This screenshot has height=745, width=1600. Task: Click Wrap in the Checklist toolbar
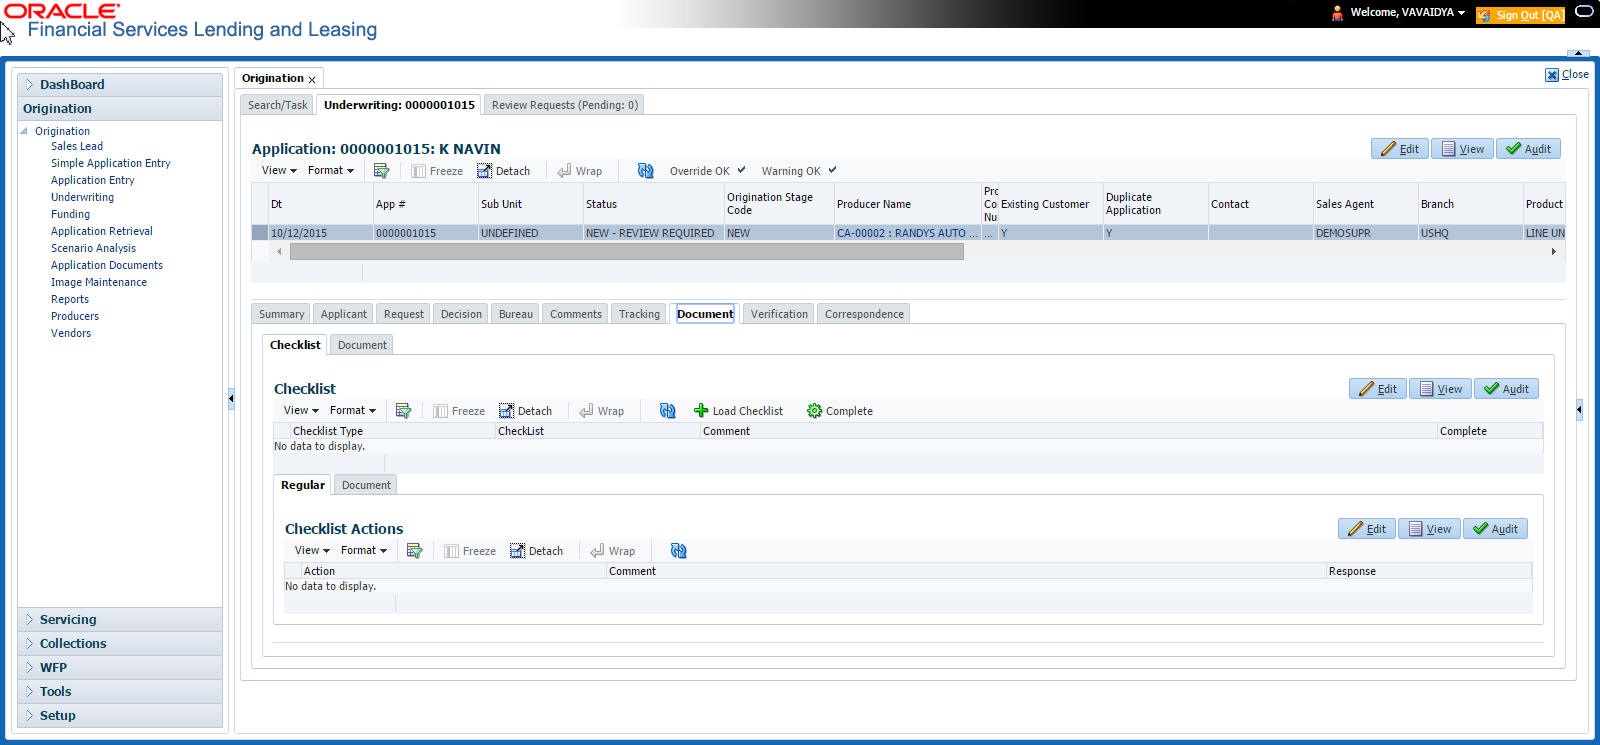[602, 411]
